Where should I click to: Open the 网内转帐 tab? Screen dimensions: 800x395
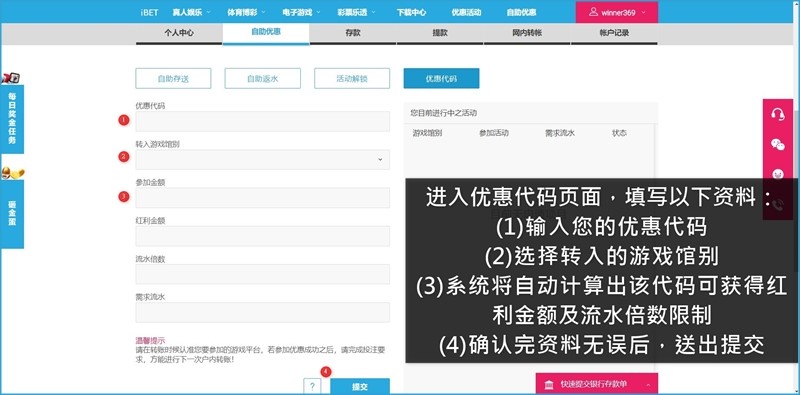coord(527,33)
